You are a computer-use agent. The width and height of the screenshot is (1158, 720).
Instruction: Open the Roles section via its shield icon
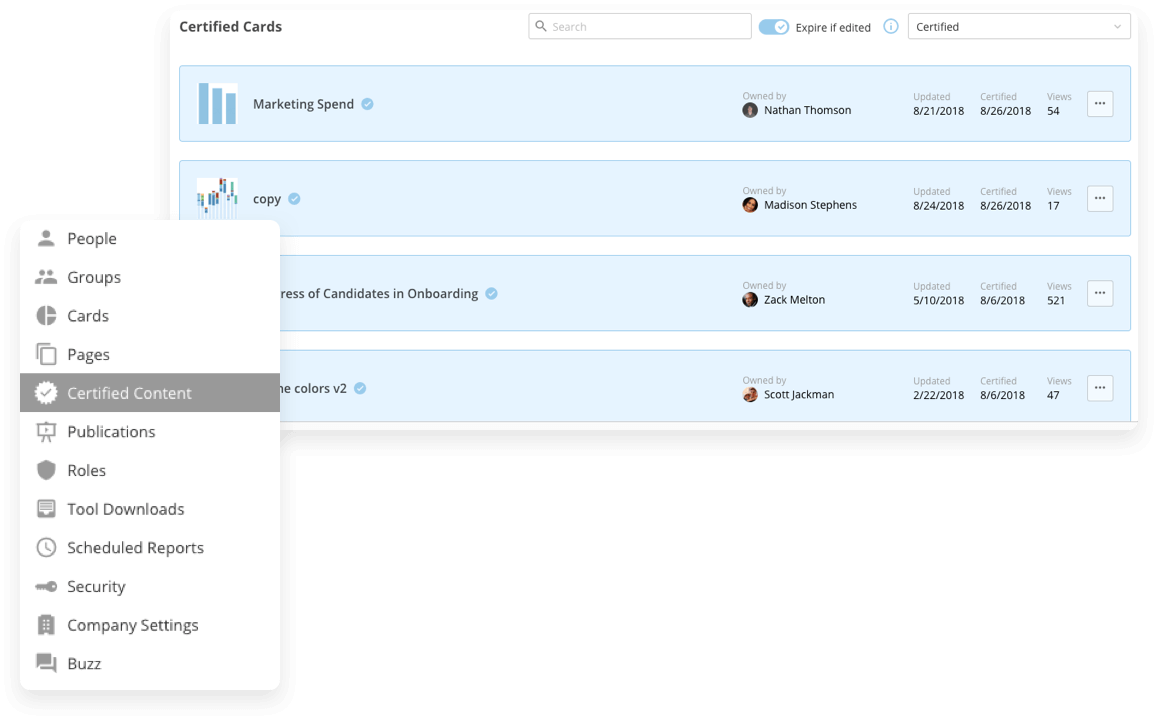click(46, 470)
